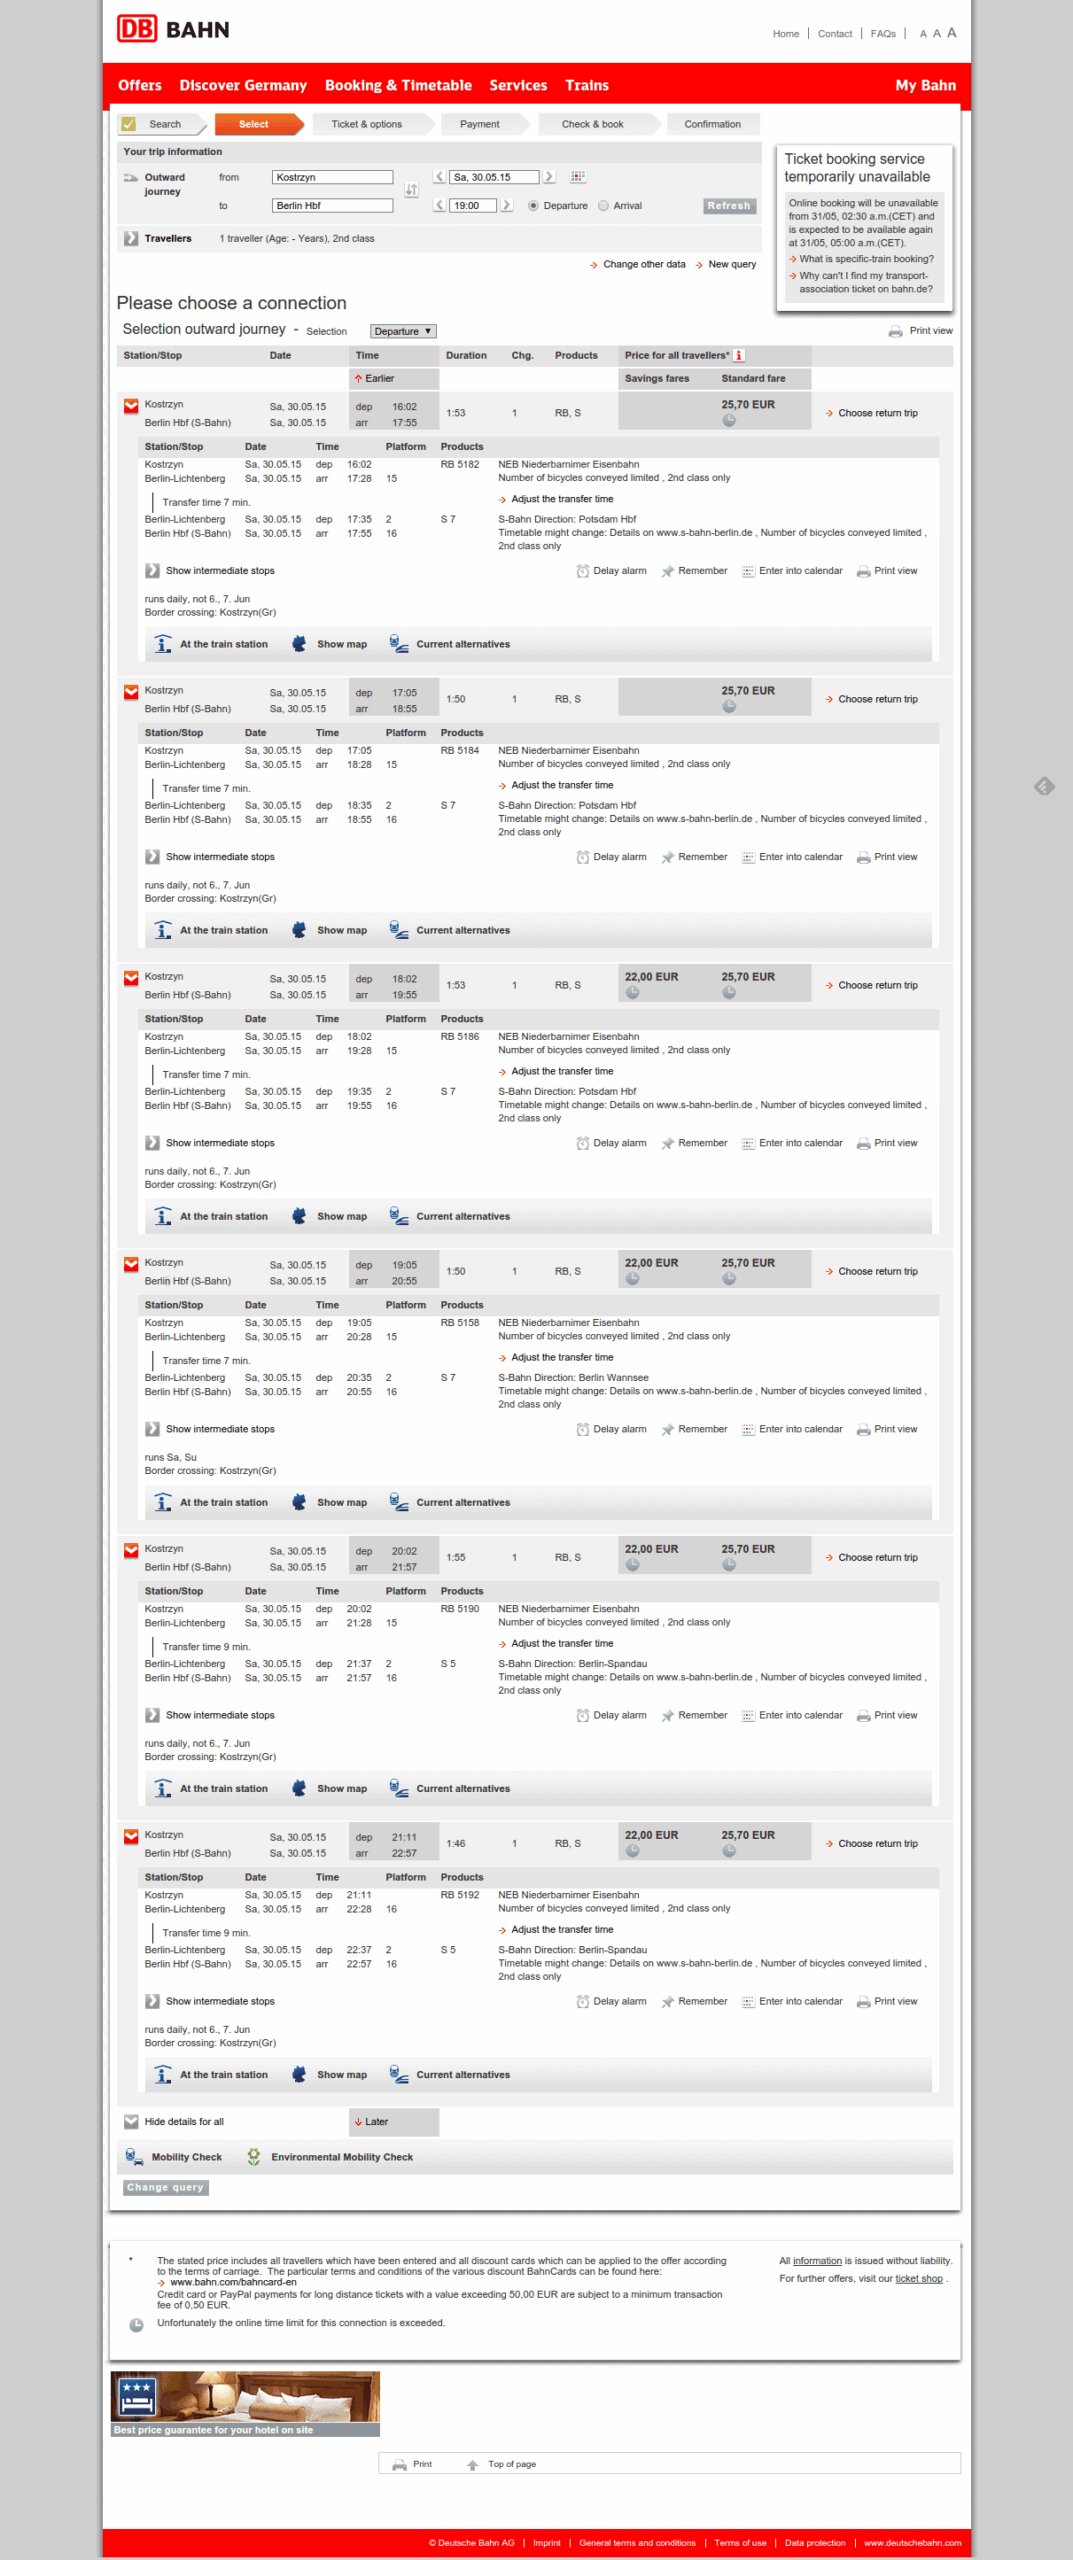This screenshot has height=2560, width=1073.
Task: Swap from and to stations icon
Action: click(411, 189)
